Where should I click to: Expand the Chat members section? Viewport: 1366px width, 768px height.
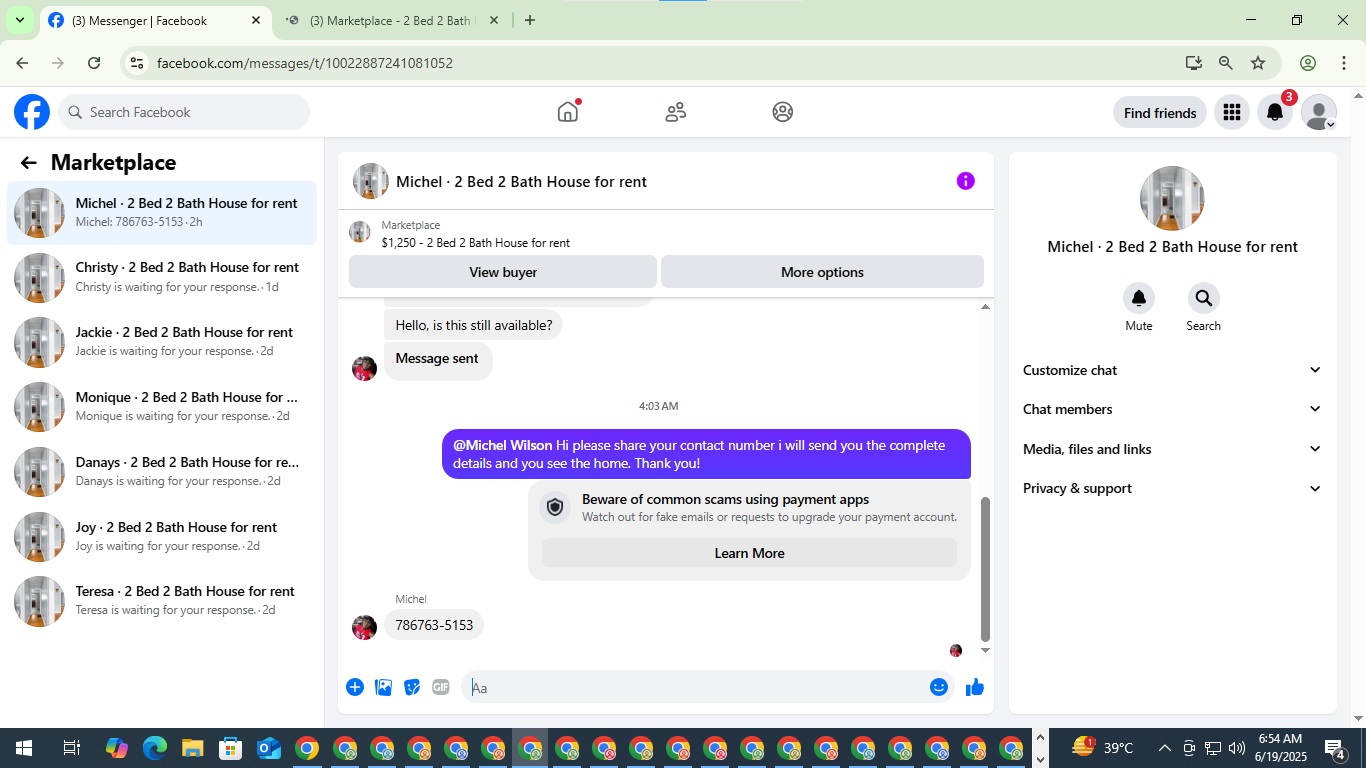coord(1172,409)
